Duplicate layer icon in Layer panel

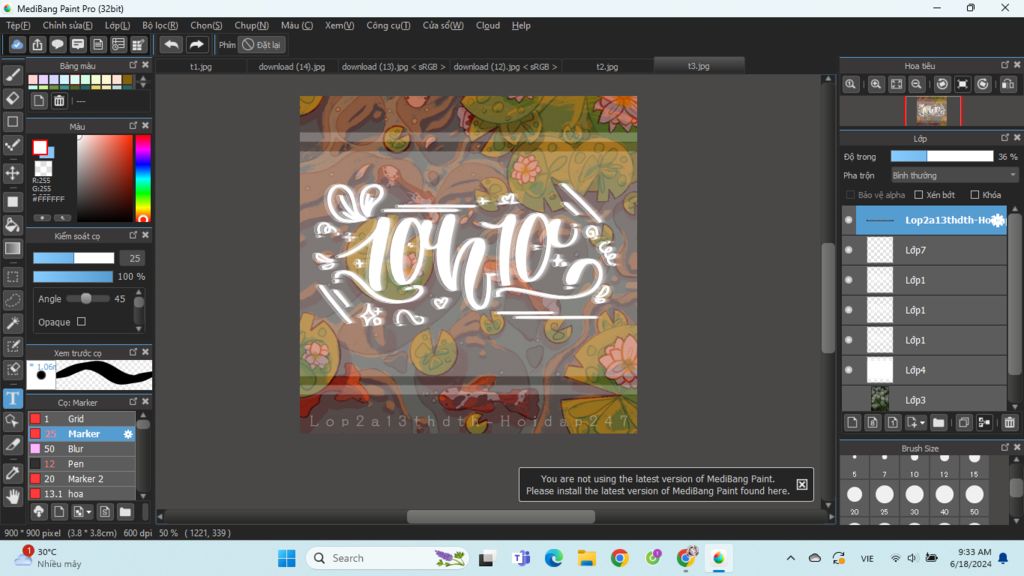(964, 423)
